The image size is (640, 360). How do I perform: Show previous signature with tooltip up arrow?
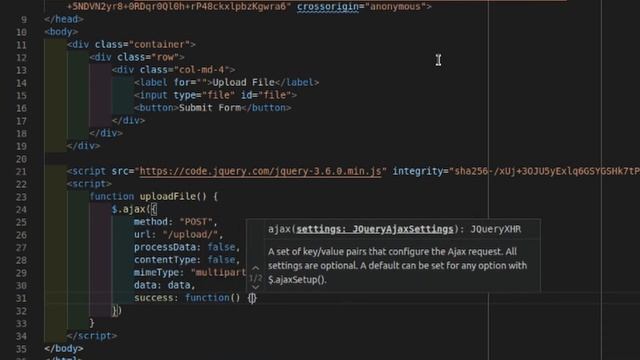pos(256,268)
